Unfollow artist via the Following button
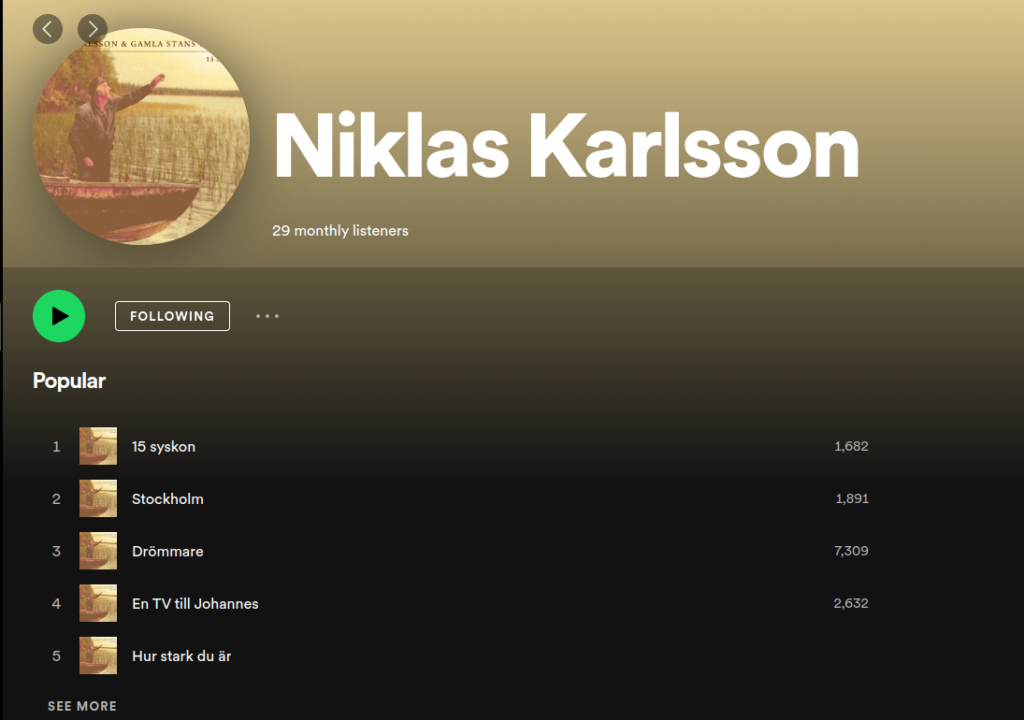This screenshot has height=720, width=1024. coord(172,316)
